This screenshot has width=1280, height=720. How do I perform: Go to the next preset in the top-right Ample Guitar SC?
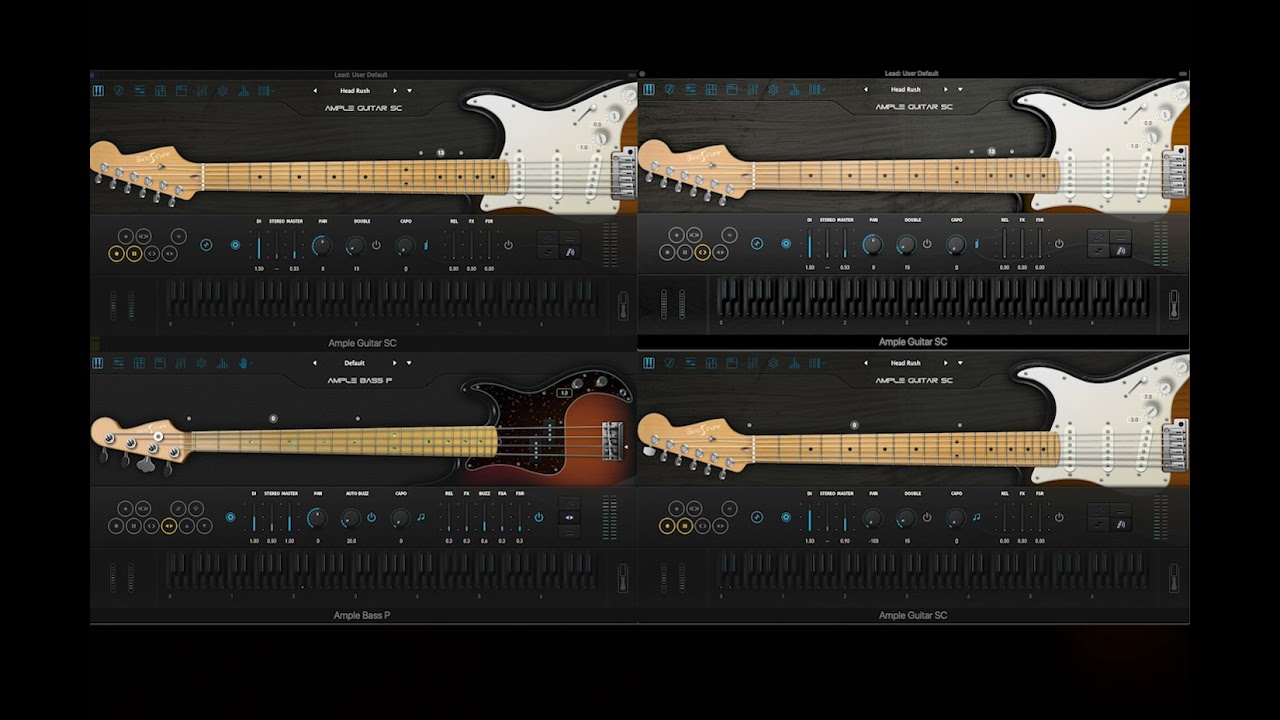(945, 89)
